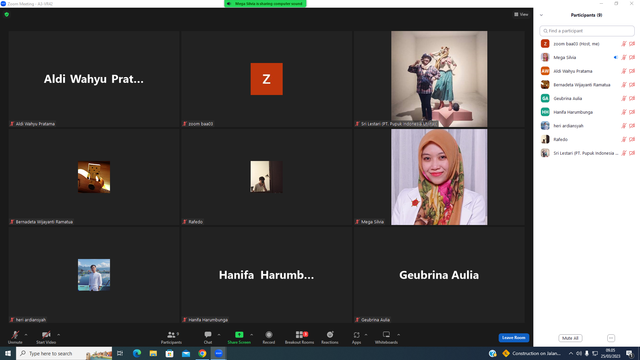The width and height of the screenshot is (640, 360).
Task: Select Mega Silvia's video tile
Action: [x=439, y=177]
